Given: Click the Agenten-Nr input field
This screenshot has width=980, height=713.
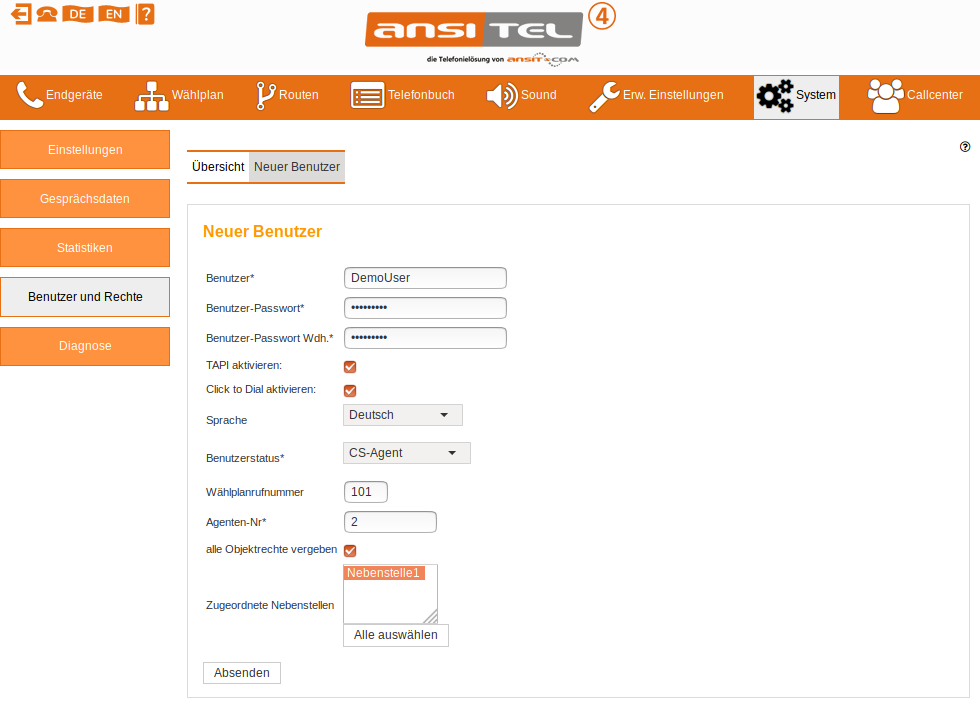Looking at the screenshot, I should click(x=389, y=522).
